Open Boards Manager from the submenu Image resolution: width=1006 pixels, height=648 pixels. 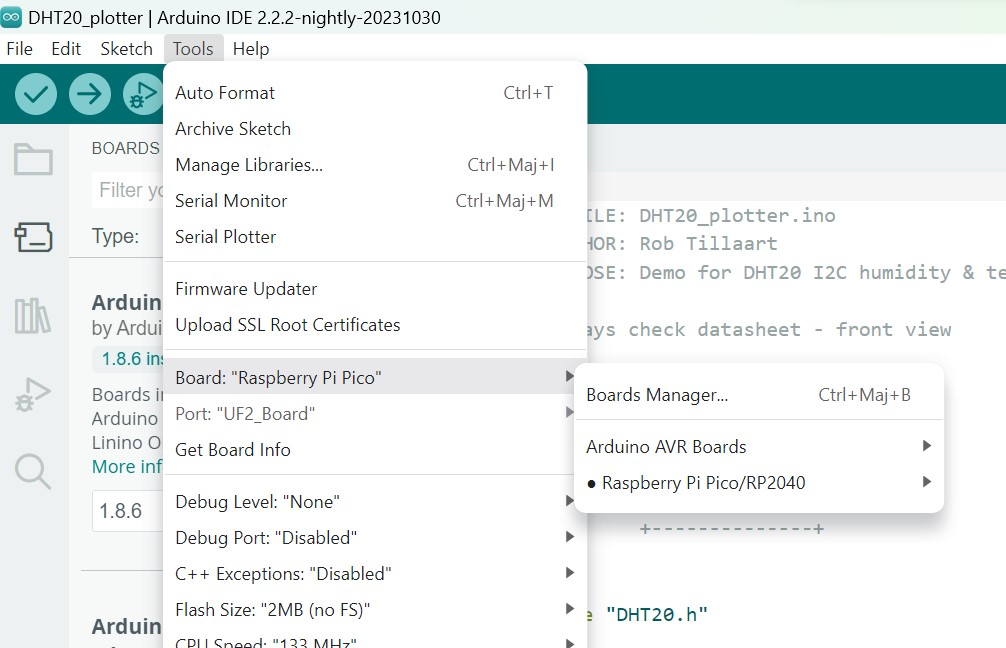pos(759,395)
